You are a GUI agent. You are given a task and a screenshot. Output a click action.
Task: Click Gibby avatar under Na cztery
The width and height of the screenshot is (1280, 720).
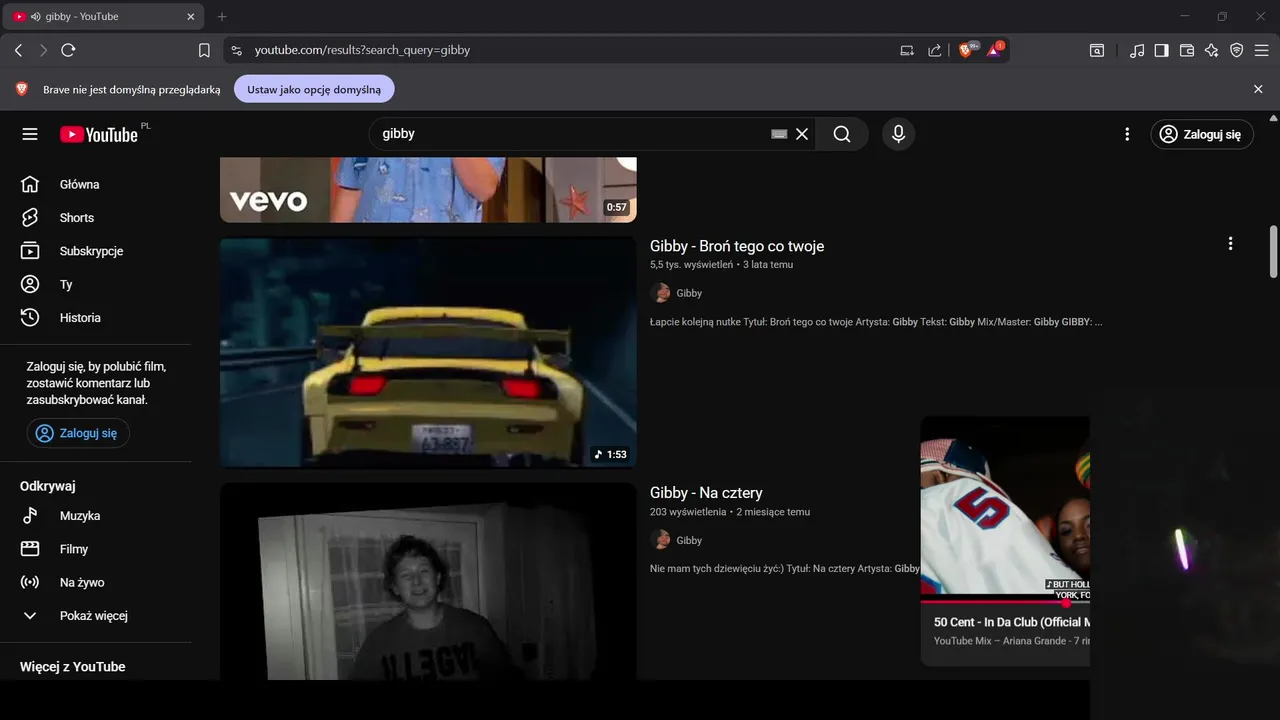(660, 539)
